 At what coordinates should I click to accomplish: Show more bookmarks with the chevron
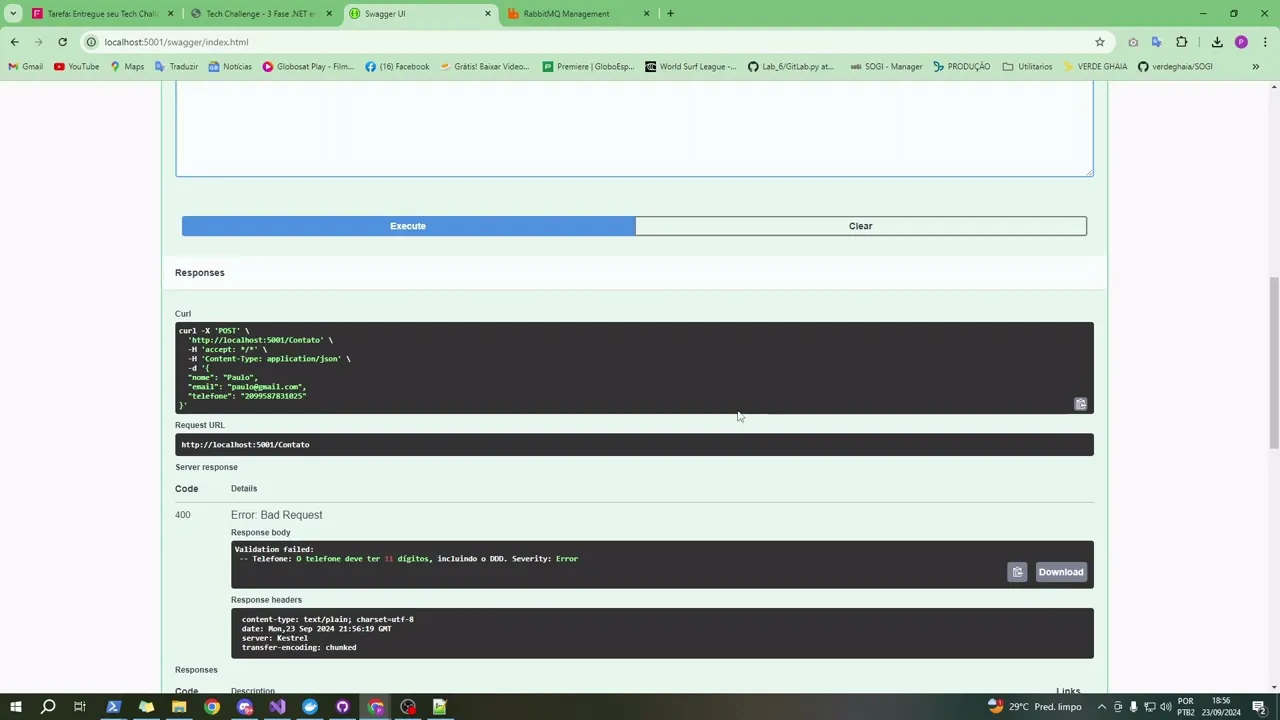(1255, 67)
